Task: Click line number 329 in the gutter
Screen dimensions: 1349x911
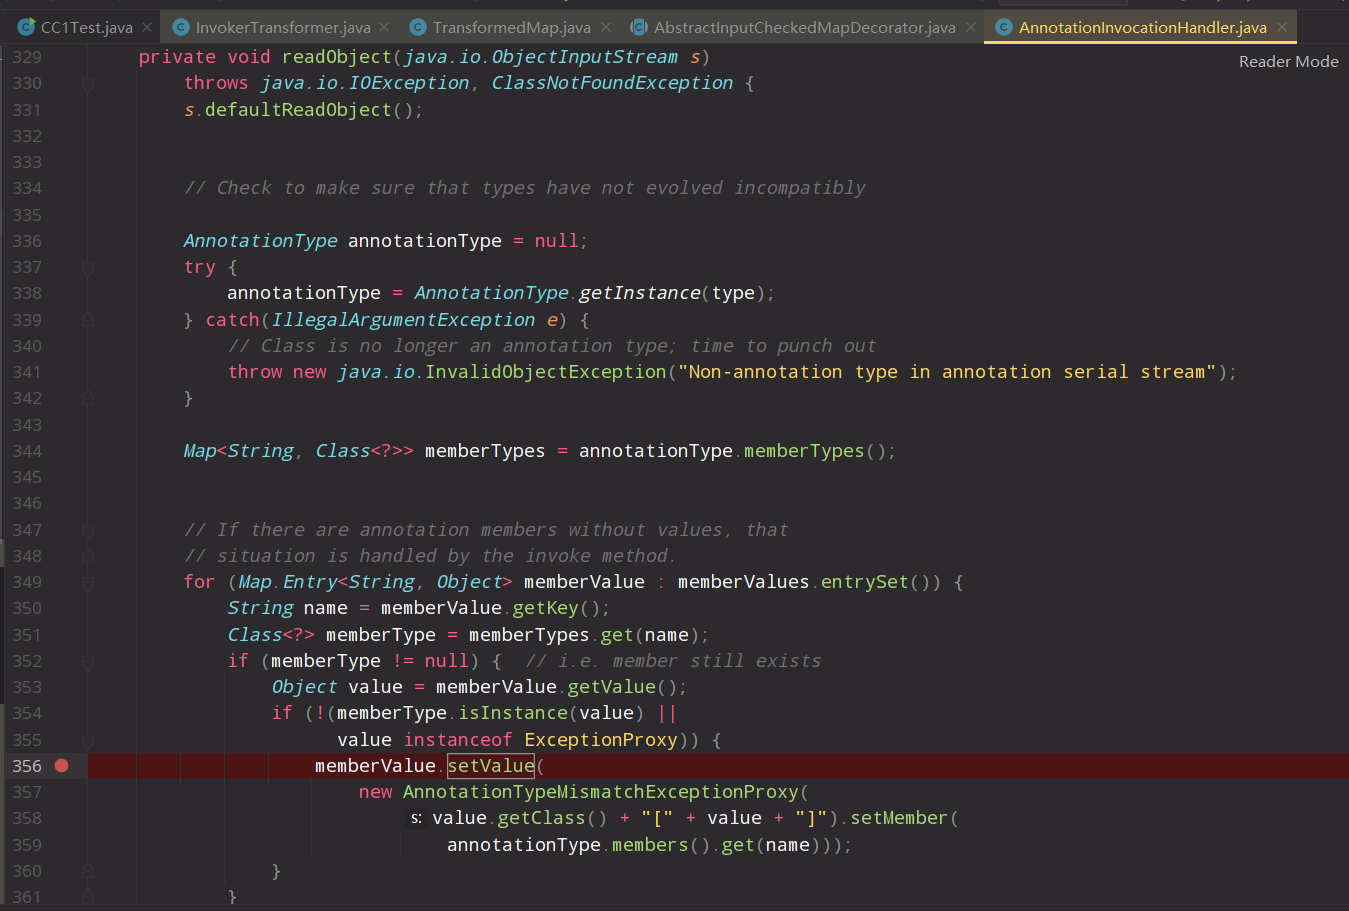Action: (x=27, y=57)
